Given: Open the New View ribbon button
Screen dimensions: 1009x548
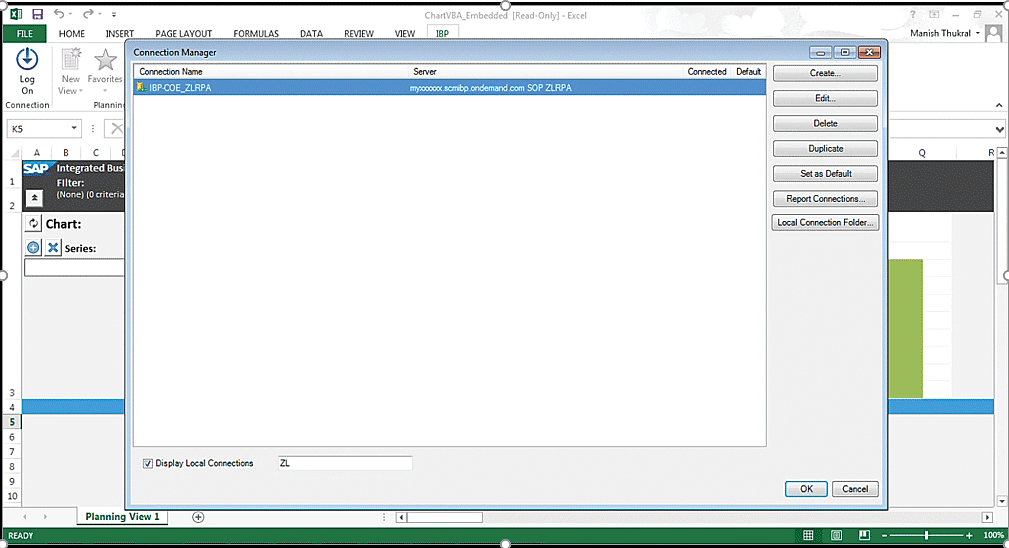Looking at the screenshot, I should click(71, 71).
